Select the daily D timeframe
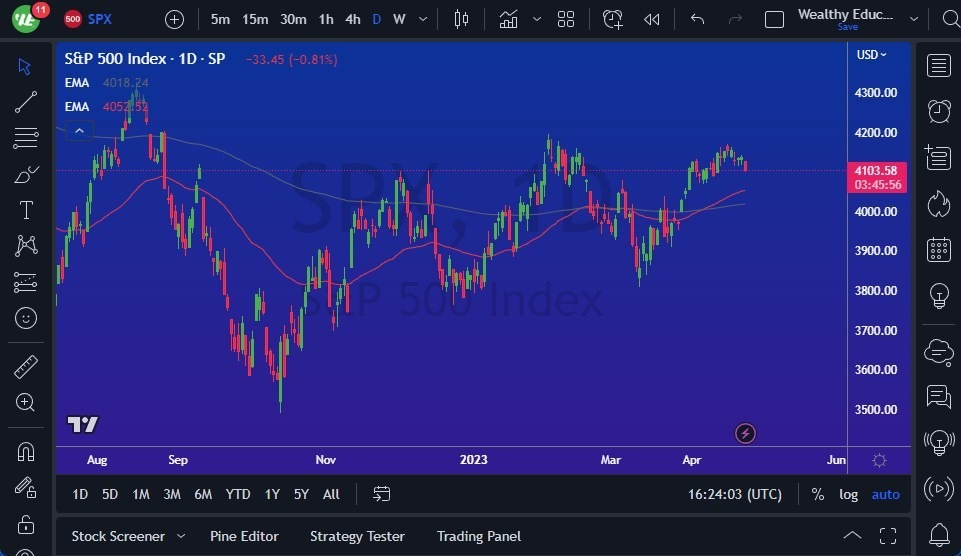 click(376, 20)
